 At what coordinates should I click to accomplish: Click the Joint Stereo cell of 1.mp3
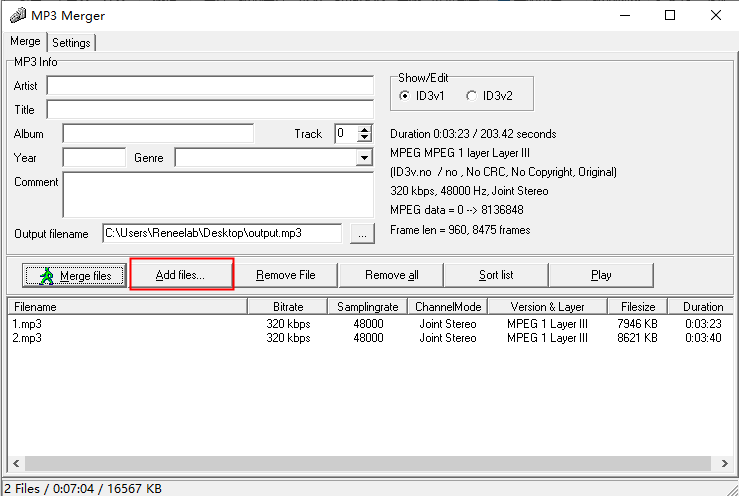click(x=448, y=324)
